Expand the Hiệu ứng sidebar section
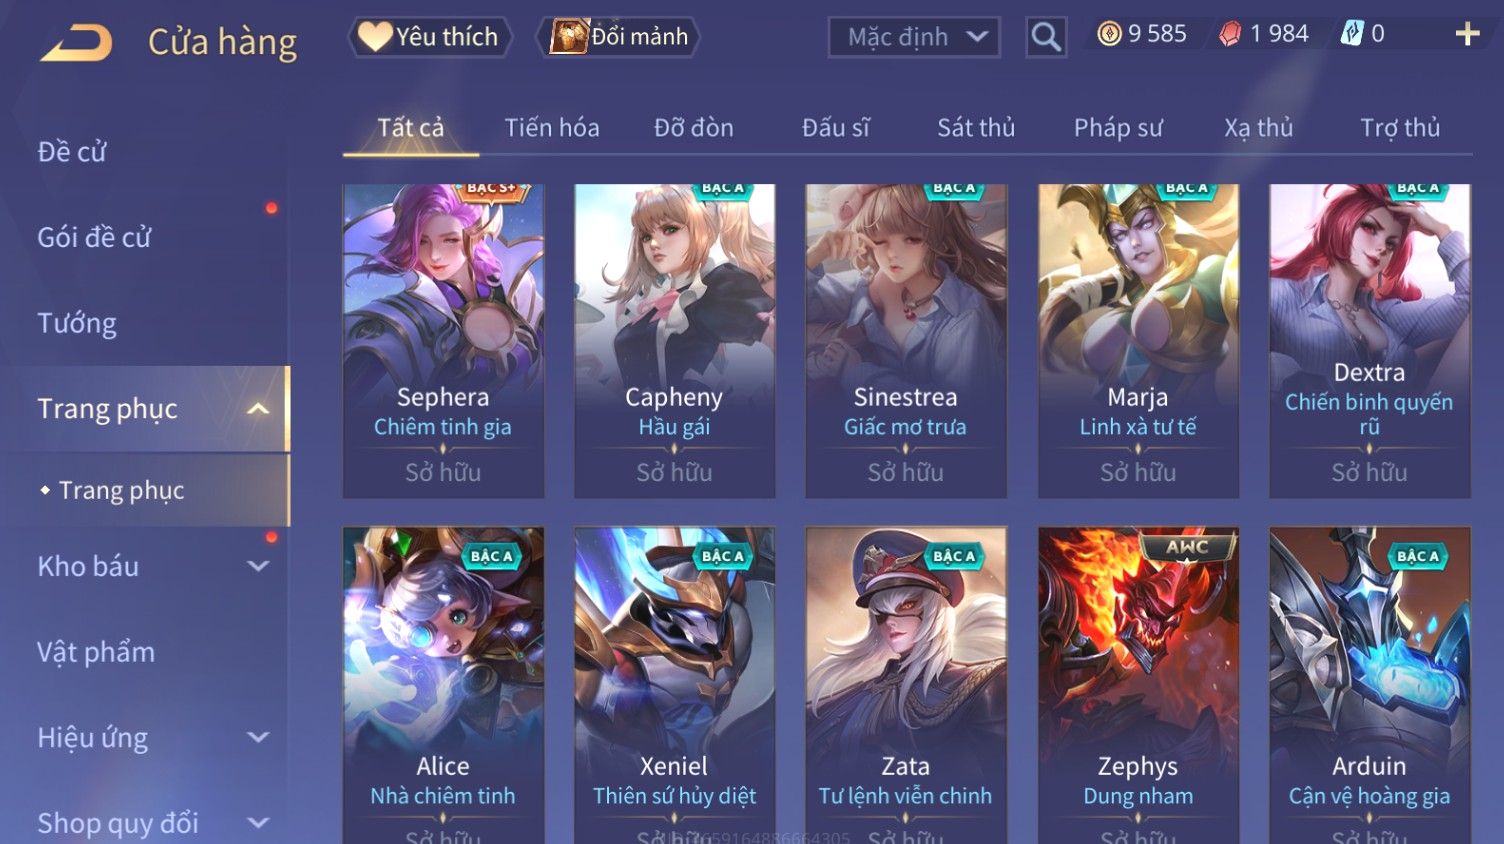 (x=258, y=738)
